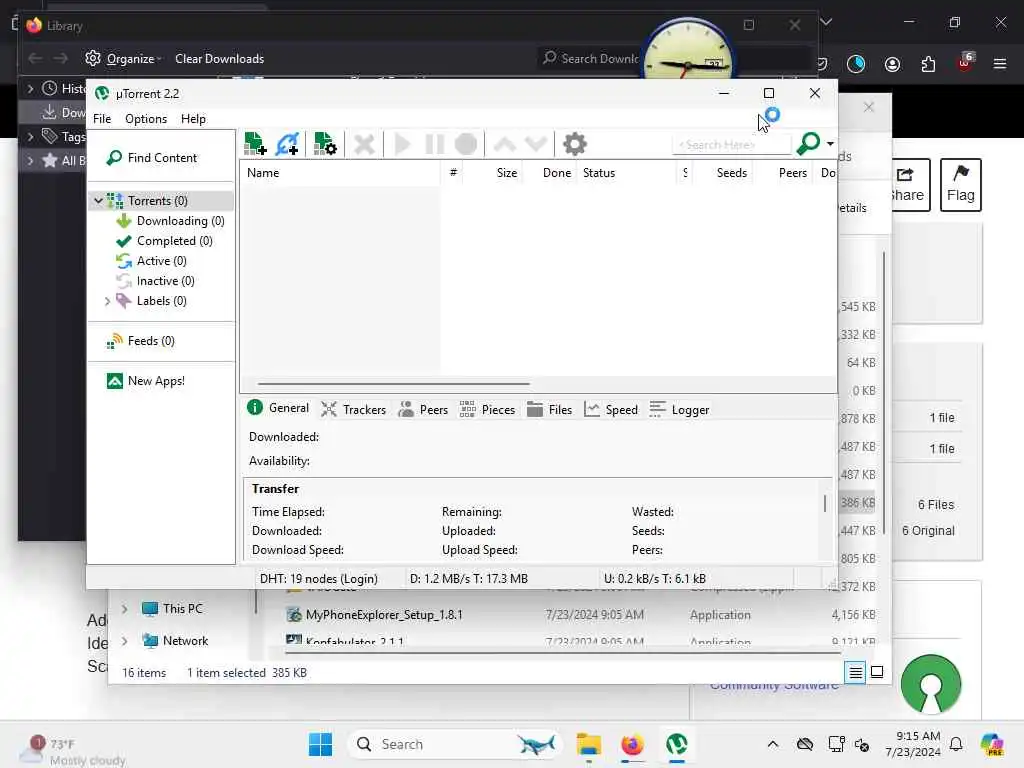Sort torrent list by Peers column

tap(785, 173)
